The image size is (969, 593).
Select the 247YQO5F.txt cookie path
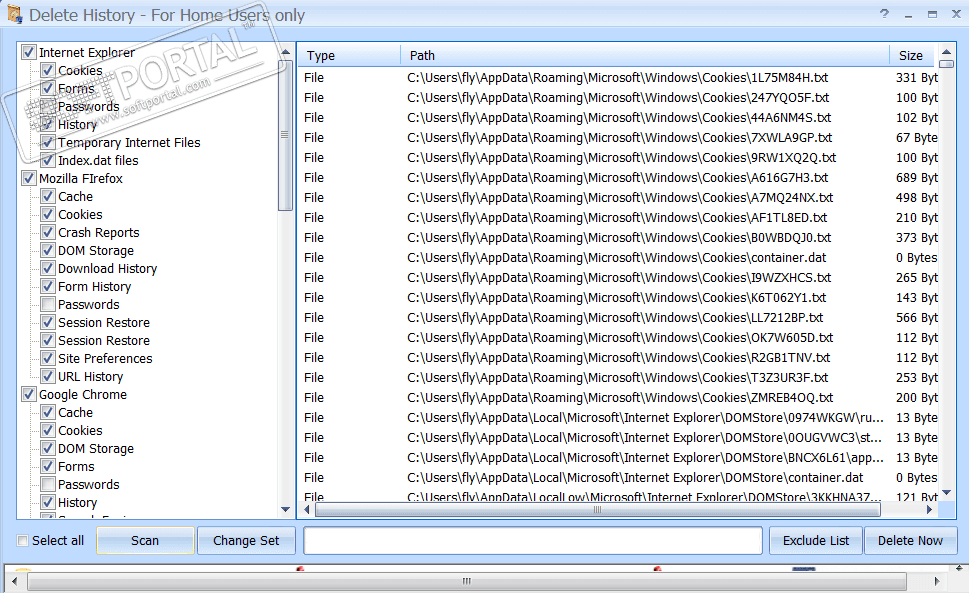tap(618, 98)
